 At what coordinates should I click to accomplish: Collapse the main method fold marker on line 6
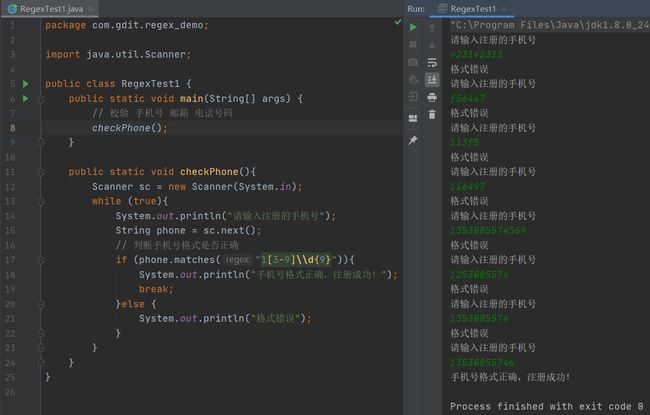click(x=41, y=99)
